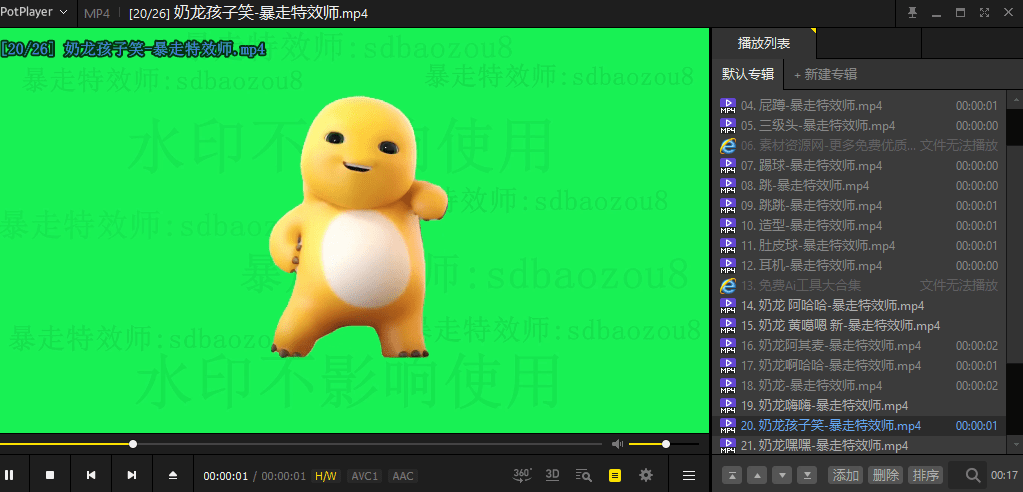The height and width of the screenshot is (492, 1023).
Task: Toggle the yellow playlist panel button
Action: point(615,475)
